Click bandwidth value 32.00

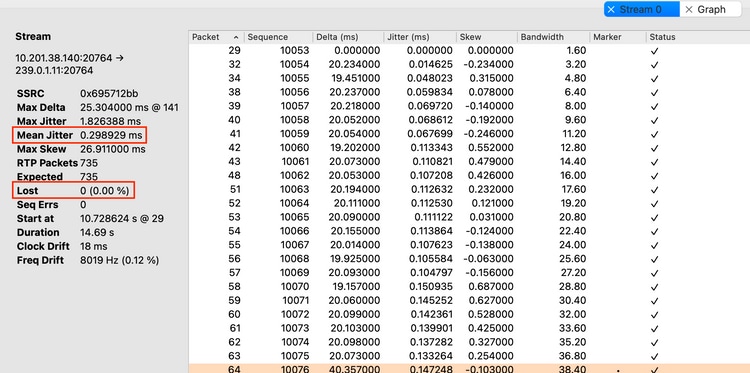click(573, 314)
